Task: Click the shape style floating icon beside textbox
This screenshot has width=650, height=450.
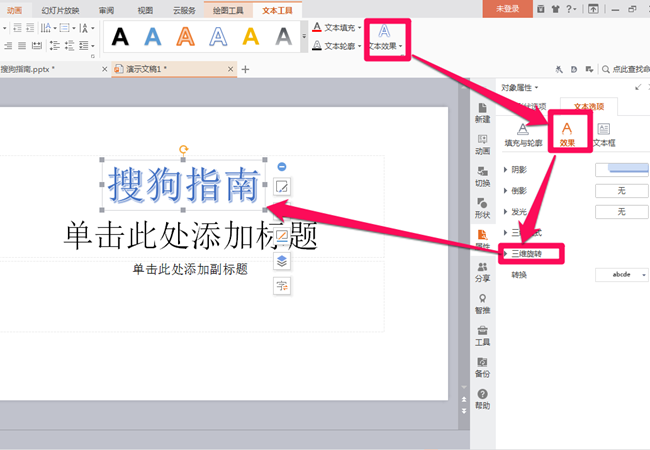Action: pyautogui.click(x=282, y=186)
